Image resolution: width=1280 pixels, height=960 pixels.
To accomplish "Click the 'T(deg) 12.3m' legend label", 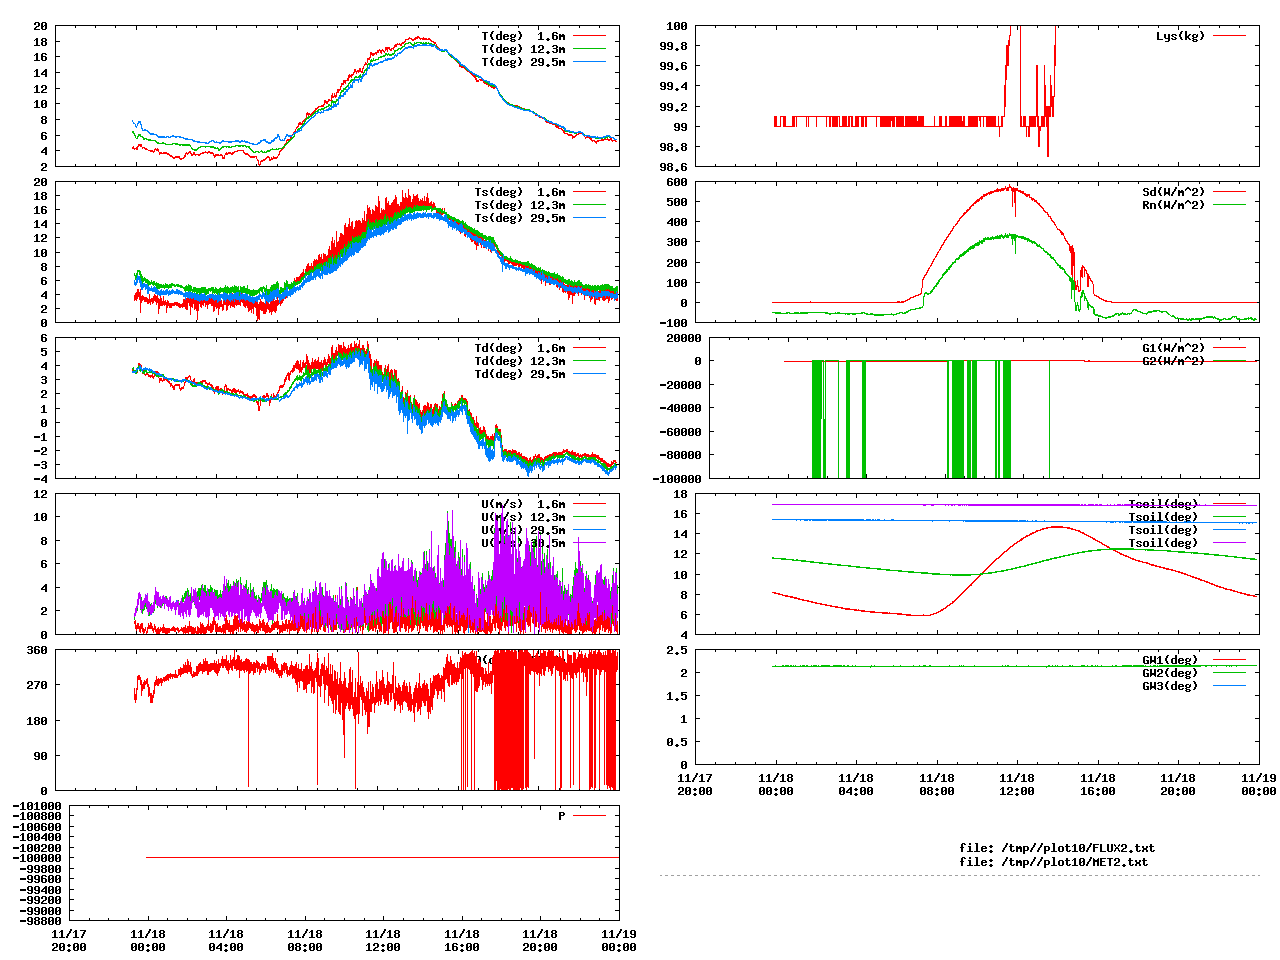I will click(x=523, y=49).
